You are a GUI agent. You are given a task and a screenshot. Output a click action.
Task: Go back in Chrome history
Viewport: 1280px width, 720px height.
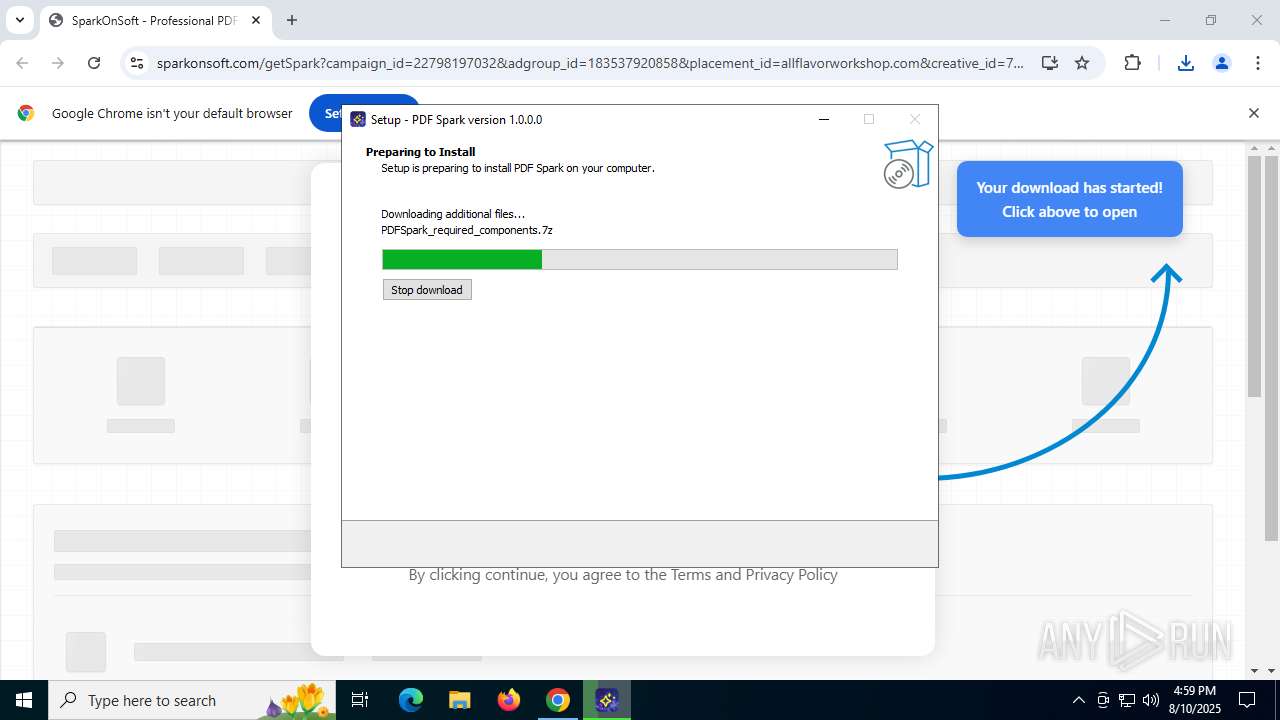tap(22, 63)
